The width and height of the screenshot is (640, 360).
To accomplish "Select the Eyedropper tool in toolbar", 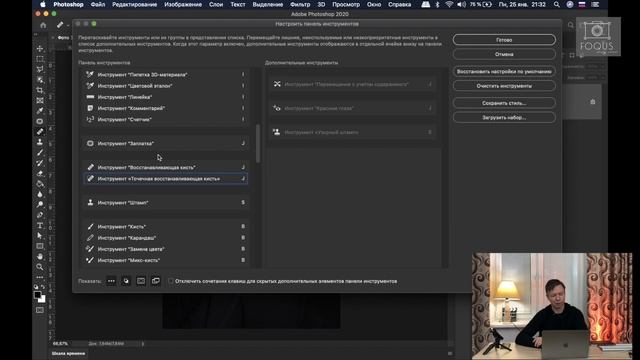I will pyautogui.click(x=40, y=111).
